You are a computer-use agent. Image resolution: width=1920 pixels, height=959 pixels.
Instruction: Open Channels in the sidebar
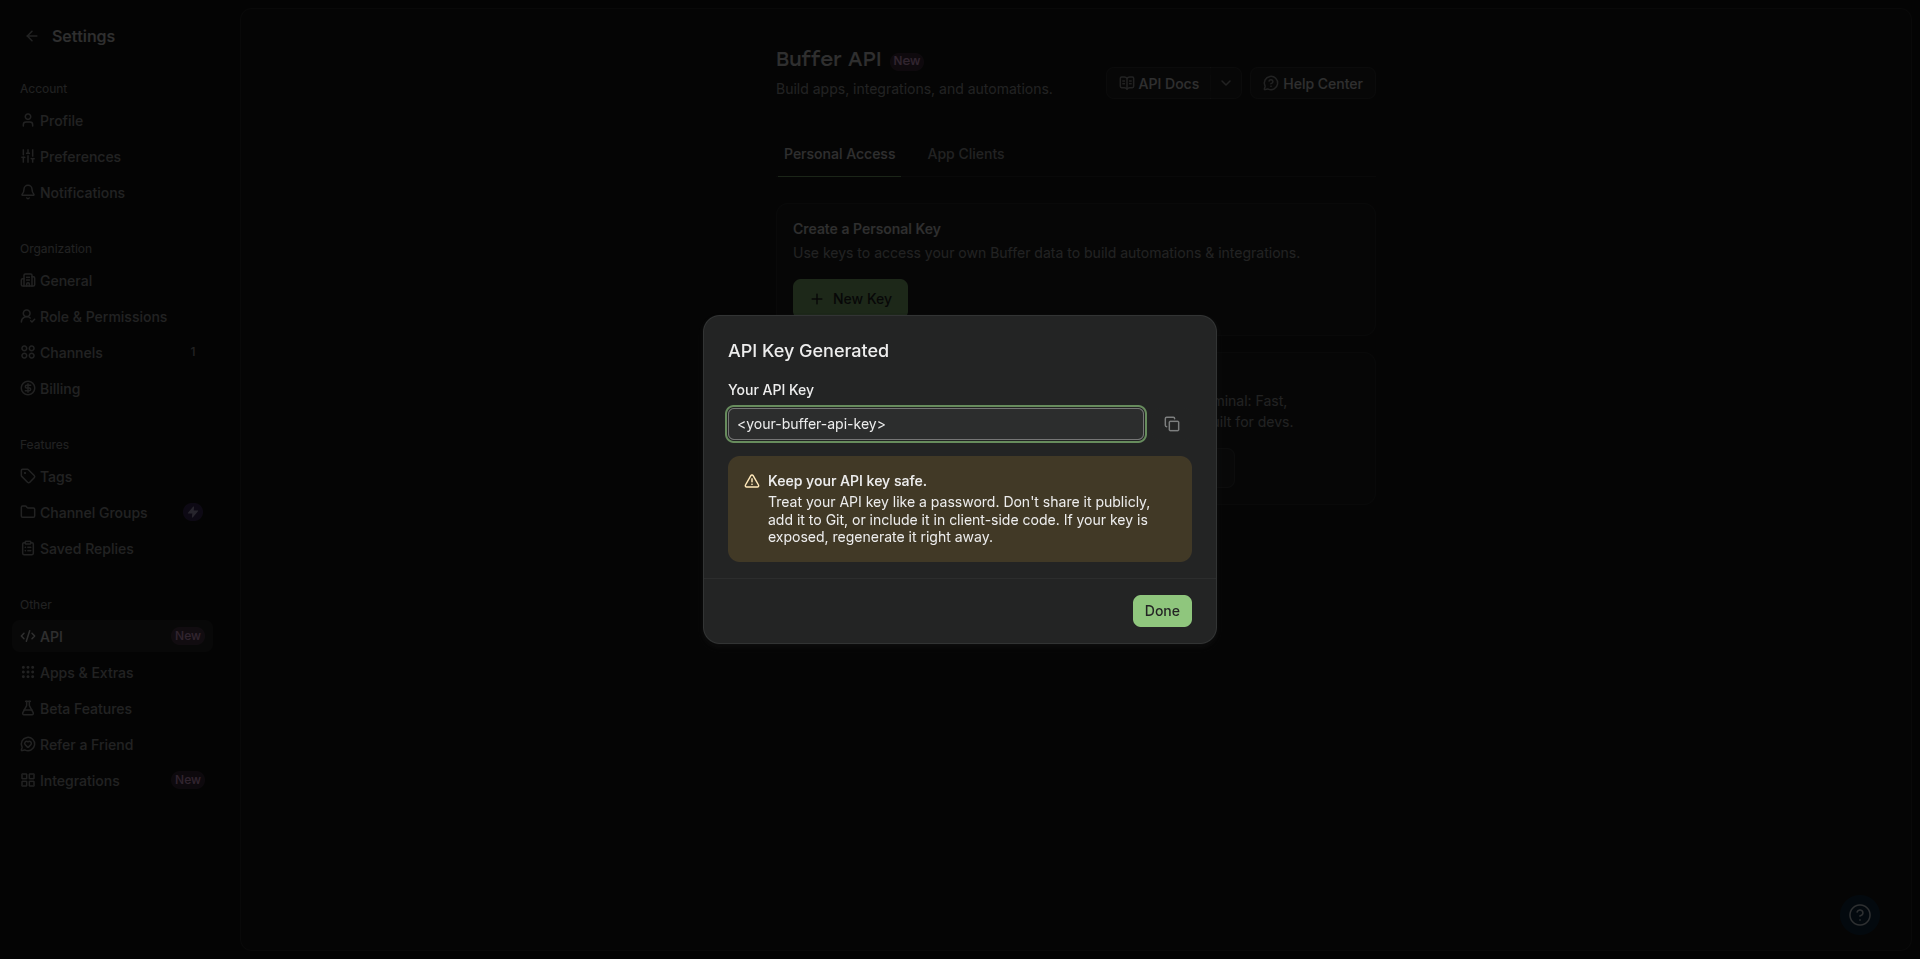click(112, 353)
